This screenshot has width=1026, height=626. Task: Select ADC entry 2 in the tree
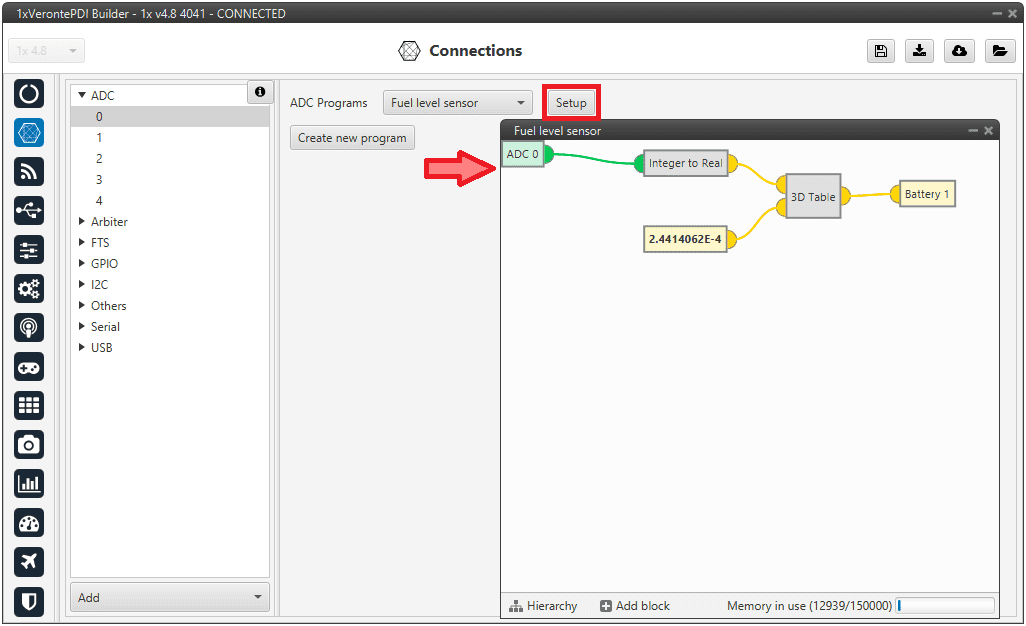point(169,158)
